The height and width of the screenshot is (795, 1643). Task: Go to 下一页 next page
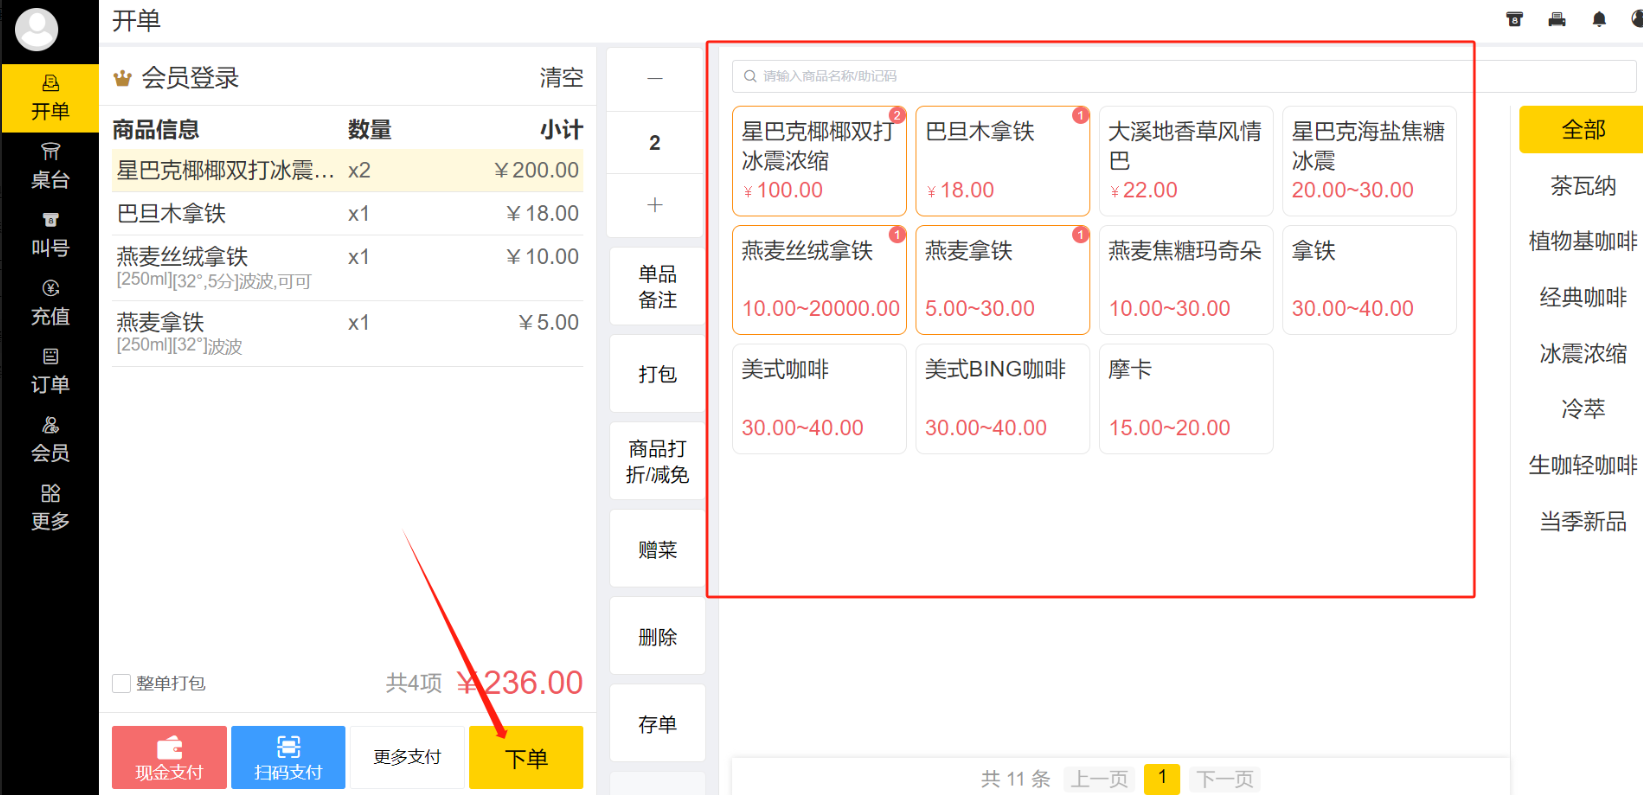pyautogui.click(x=1225, y=779)
